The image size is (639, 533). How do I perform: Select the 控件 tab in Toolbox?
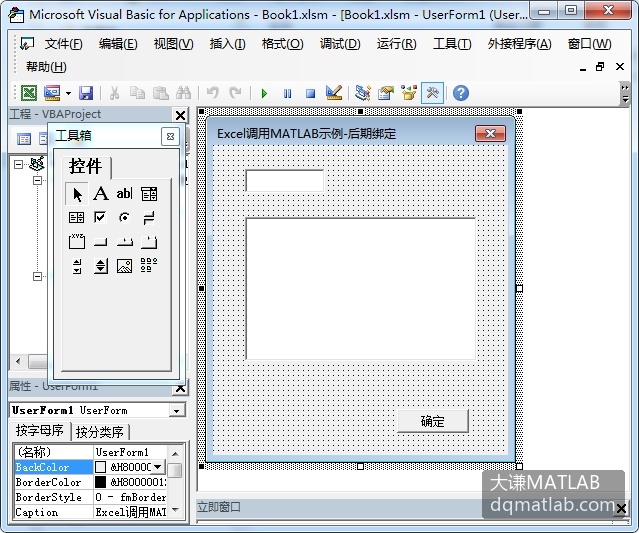pos(86,166)
